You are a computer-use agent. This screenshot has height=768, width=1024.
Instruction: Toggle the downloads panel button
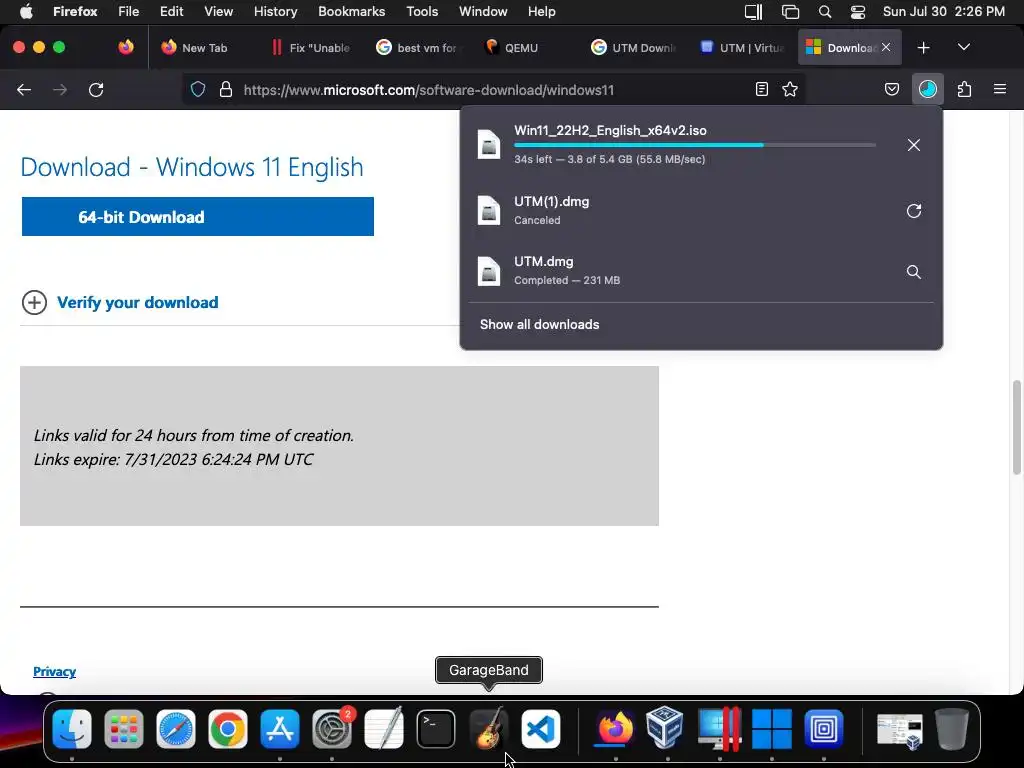click(927, 89)
